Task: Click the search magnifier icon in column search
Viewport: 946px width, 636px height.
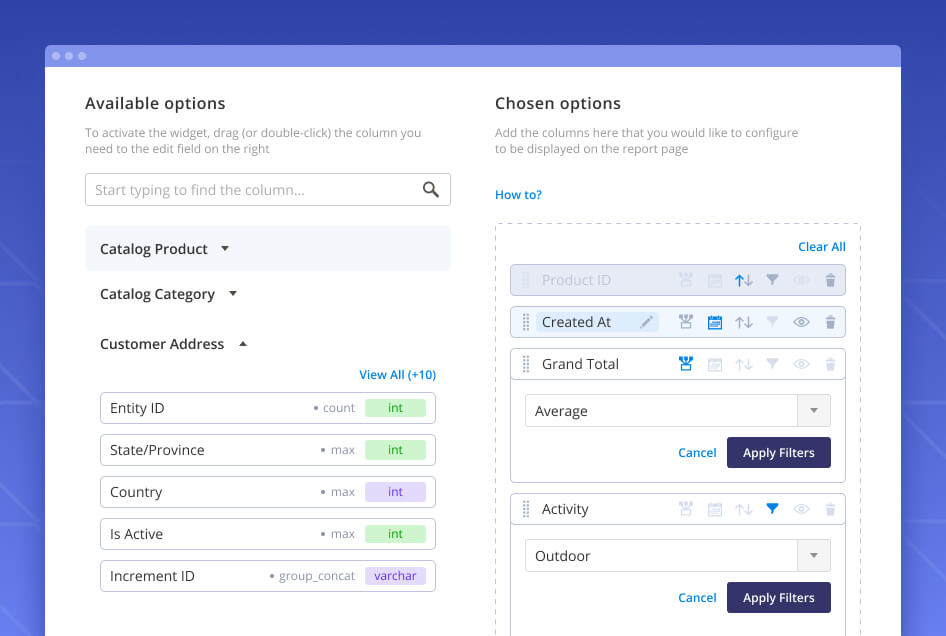Action: point(431,190)
